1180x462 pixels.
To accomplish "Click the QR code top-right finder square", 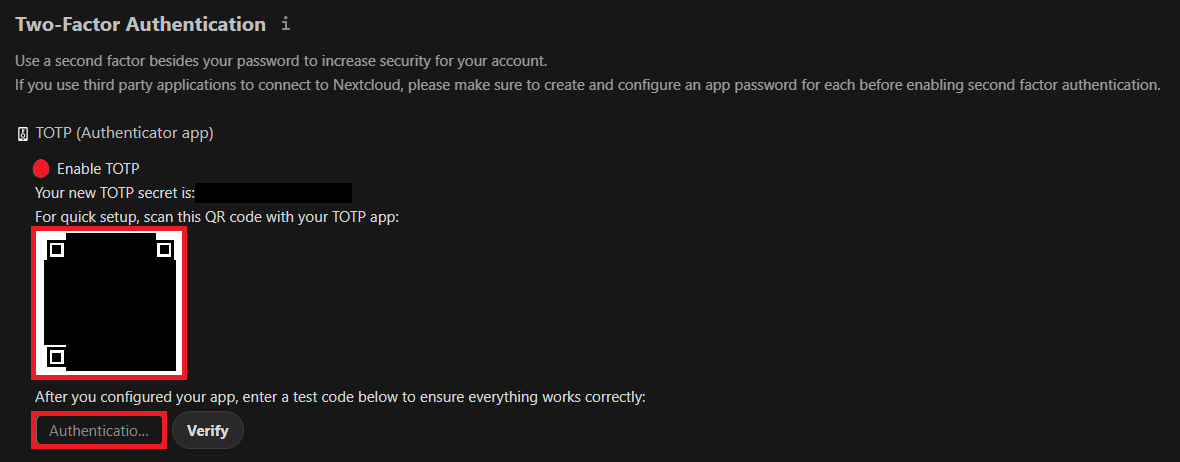I will pos(164,249).
